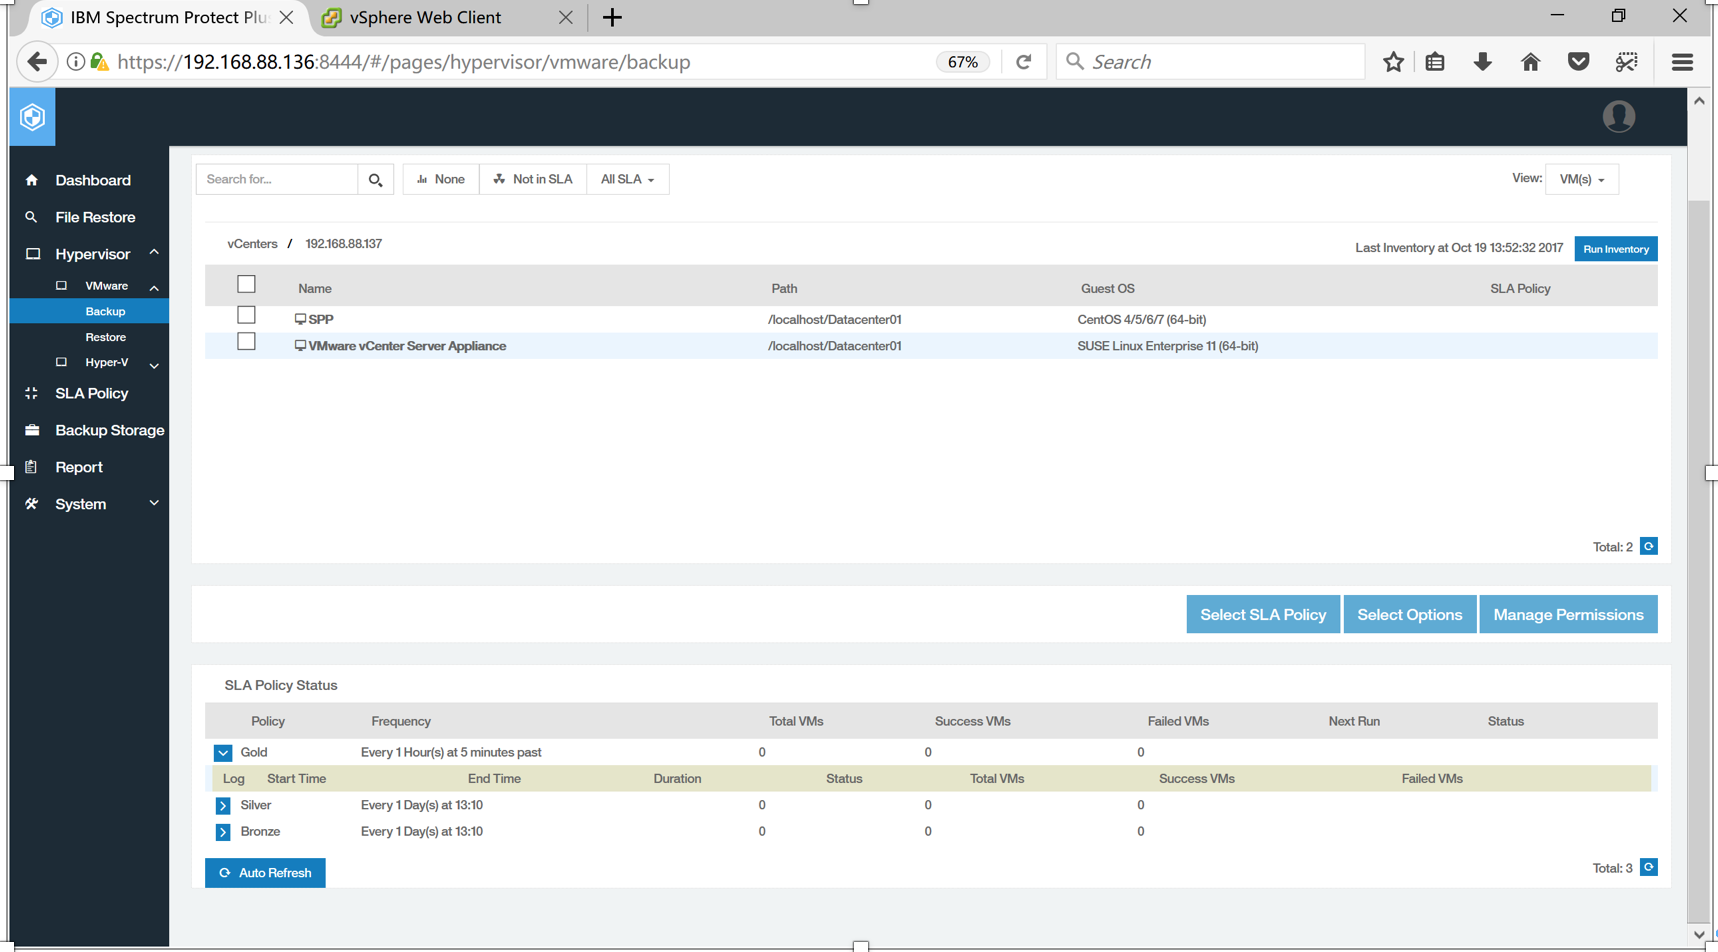Viewport: 1718px width, 952px height.
Task: Check the SPP virtual machine checkbox
Action: [x=246, y=315]
